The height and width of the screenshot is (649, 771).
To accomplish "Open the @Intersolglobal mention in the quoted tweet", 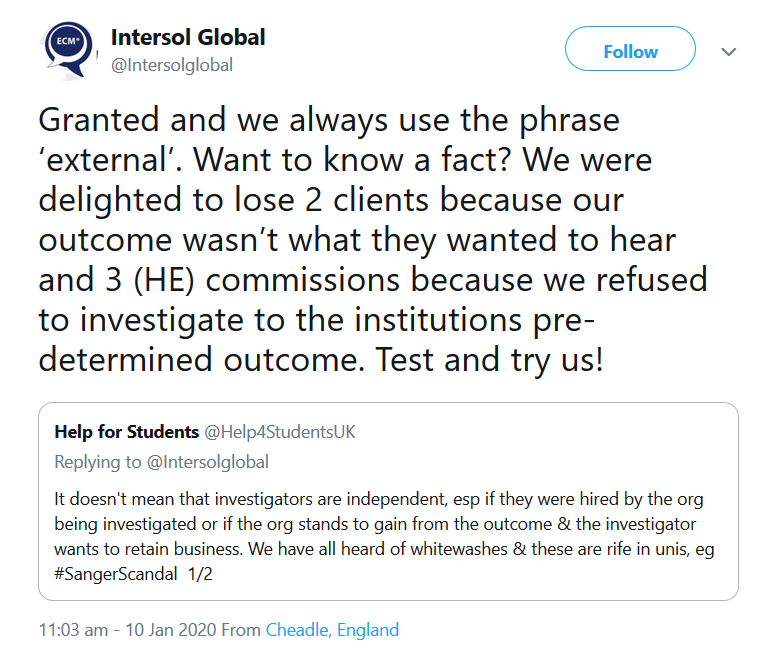I will pos(207,462).
